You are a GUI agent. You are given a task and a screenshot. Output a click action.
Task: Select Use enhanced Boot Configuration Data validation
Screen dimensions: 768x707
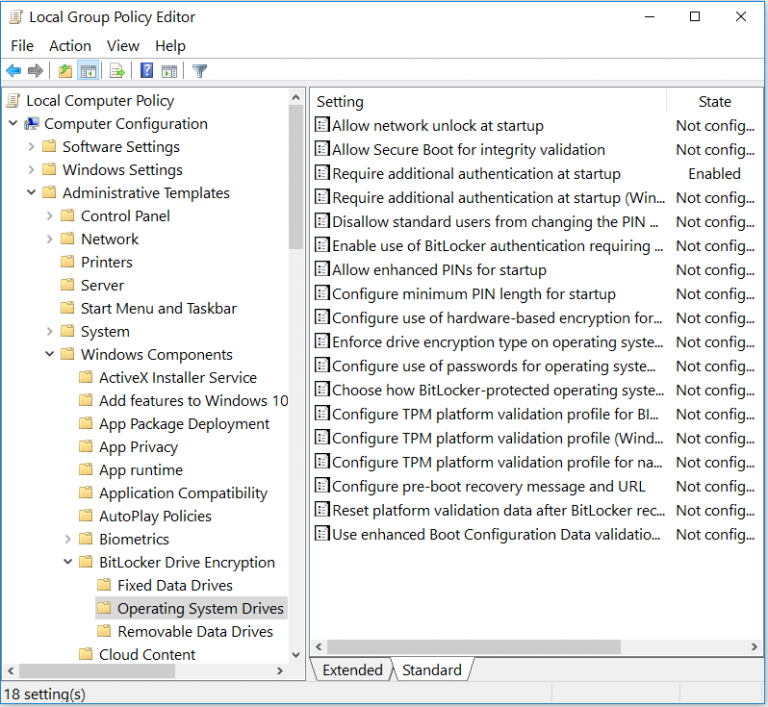pos(496,534)
